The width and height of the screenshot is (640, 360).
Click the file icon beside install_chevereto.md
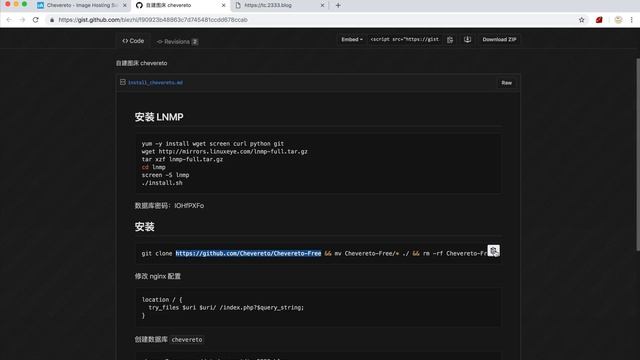coord(122,82)
